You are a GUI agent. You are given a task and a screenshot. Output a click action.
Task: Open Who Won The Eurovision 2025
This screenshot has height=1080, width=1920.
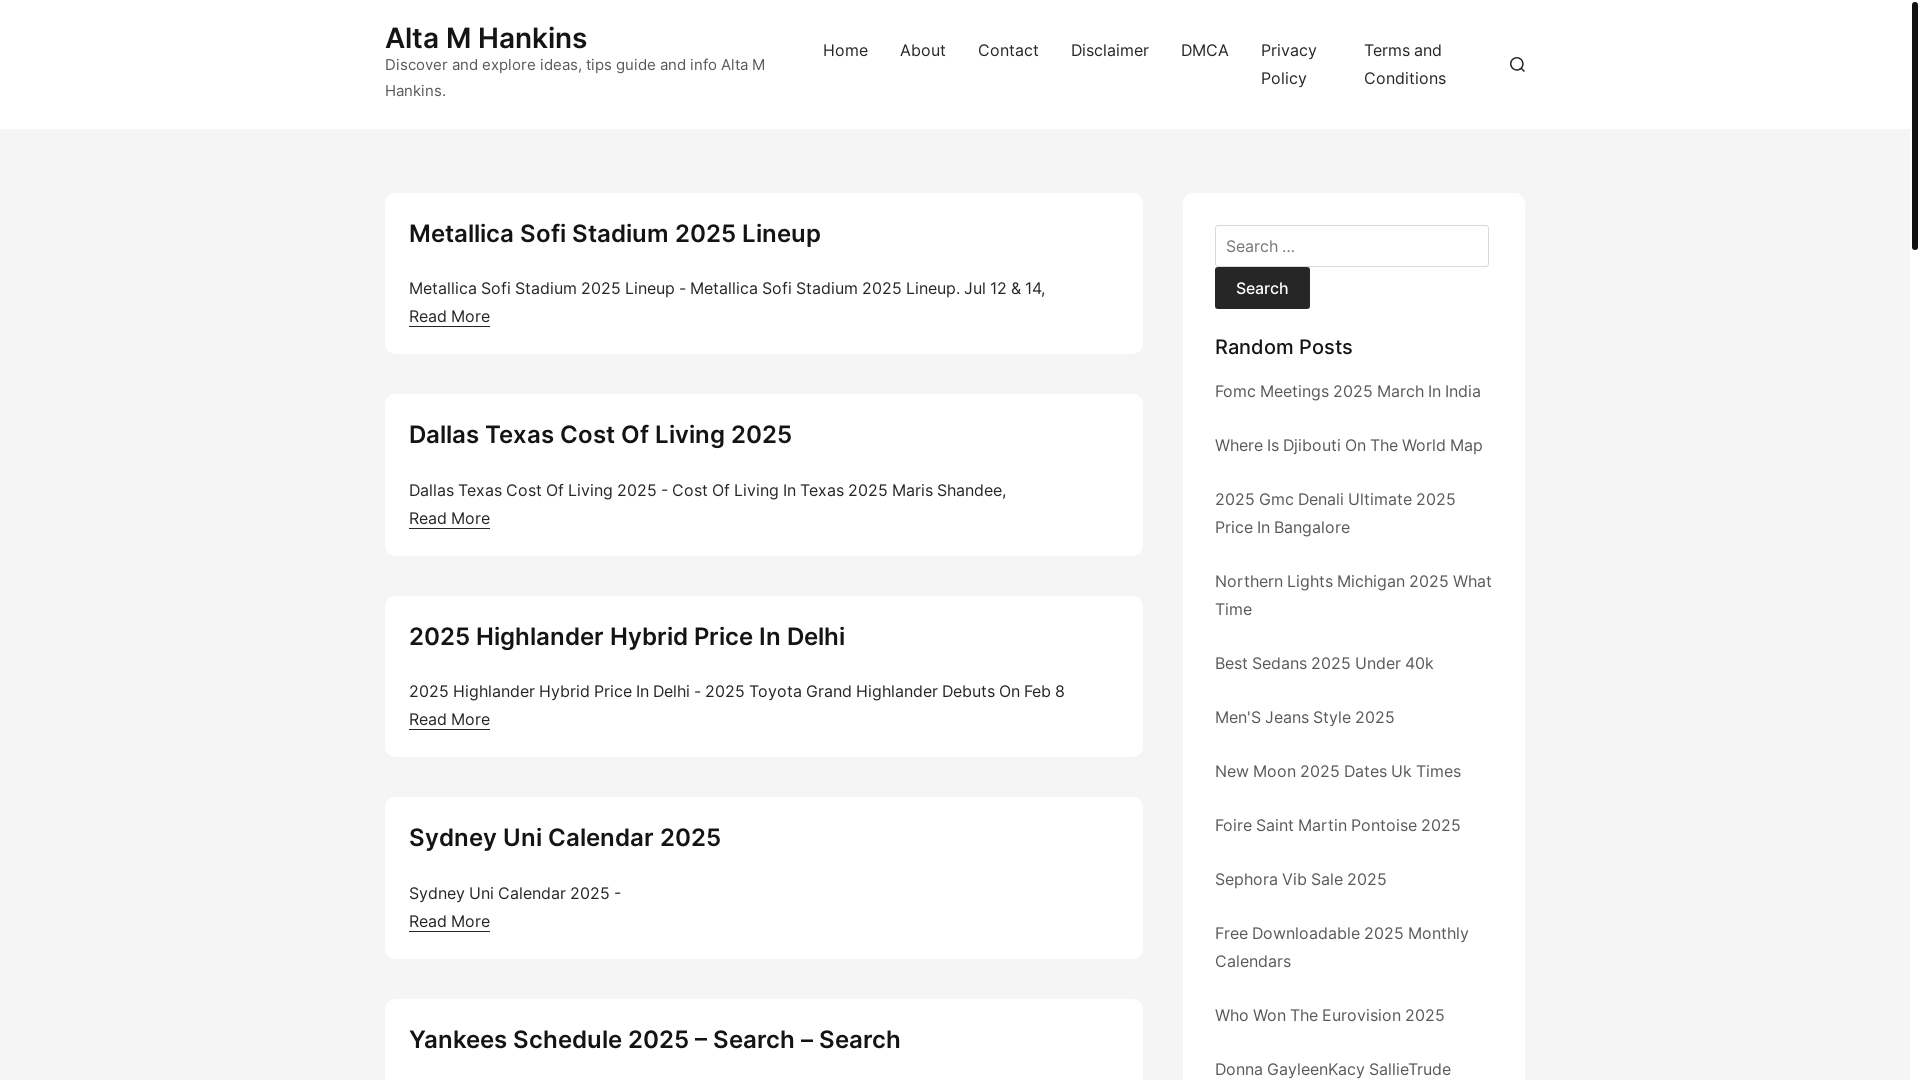[x=1329, y=1015]
